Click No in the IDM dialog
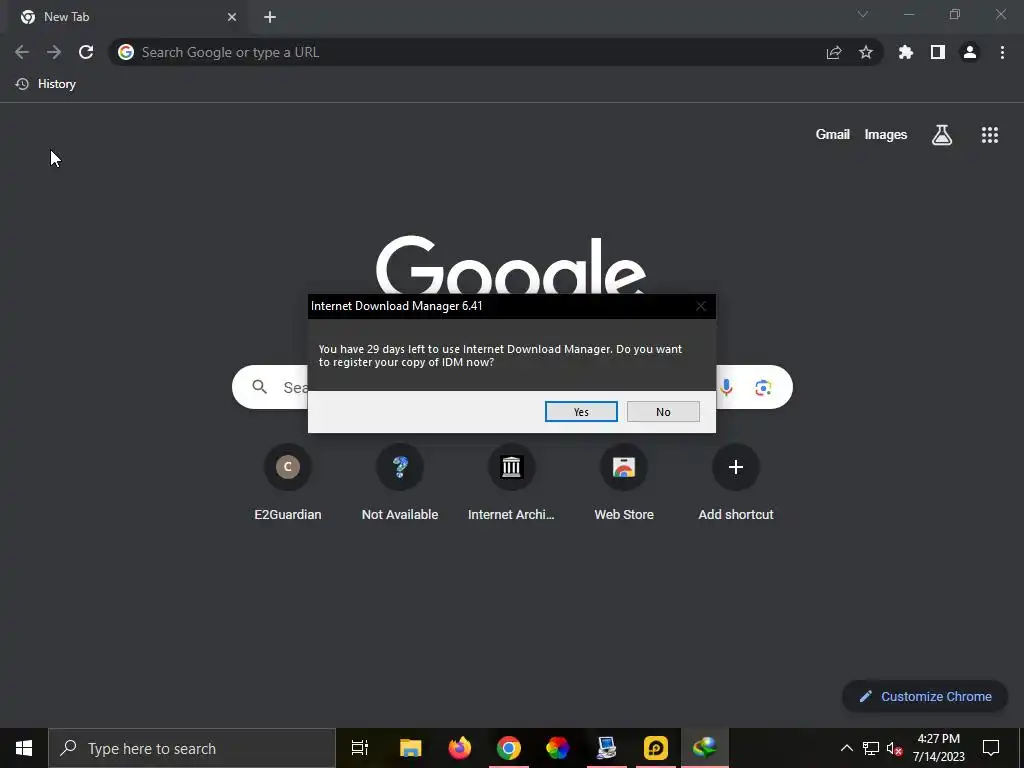This screenshot has width=1024, height=768. click(x=663, y=411)
